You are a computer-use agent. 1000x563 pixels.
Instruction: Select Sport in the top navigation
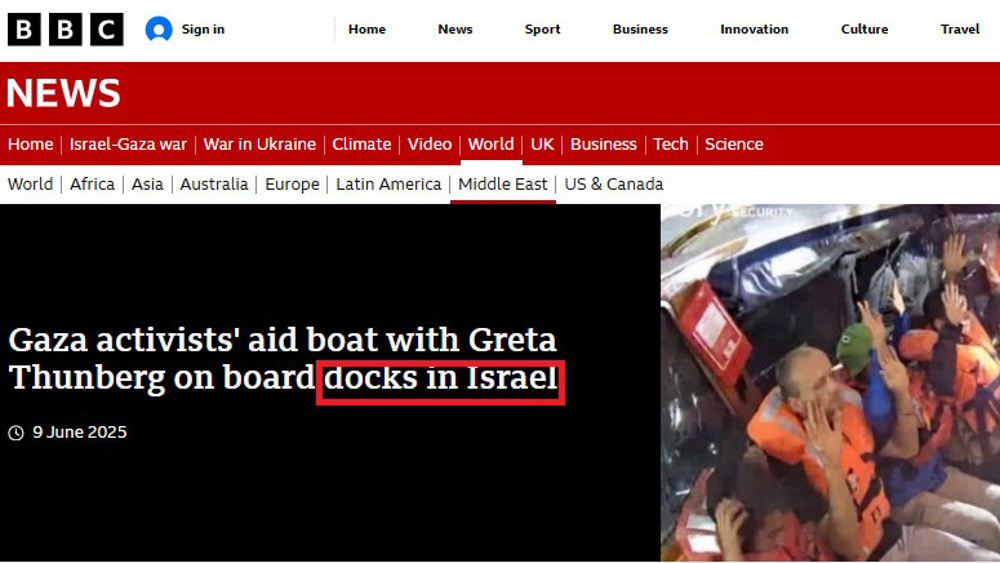(x=542, y=29)
